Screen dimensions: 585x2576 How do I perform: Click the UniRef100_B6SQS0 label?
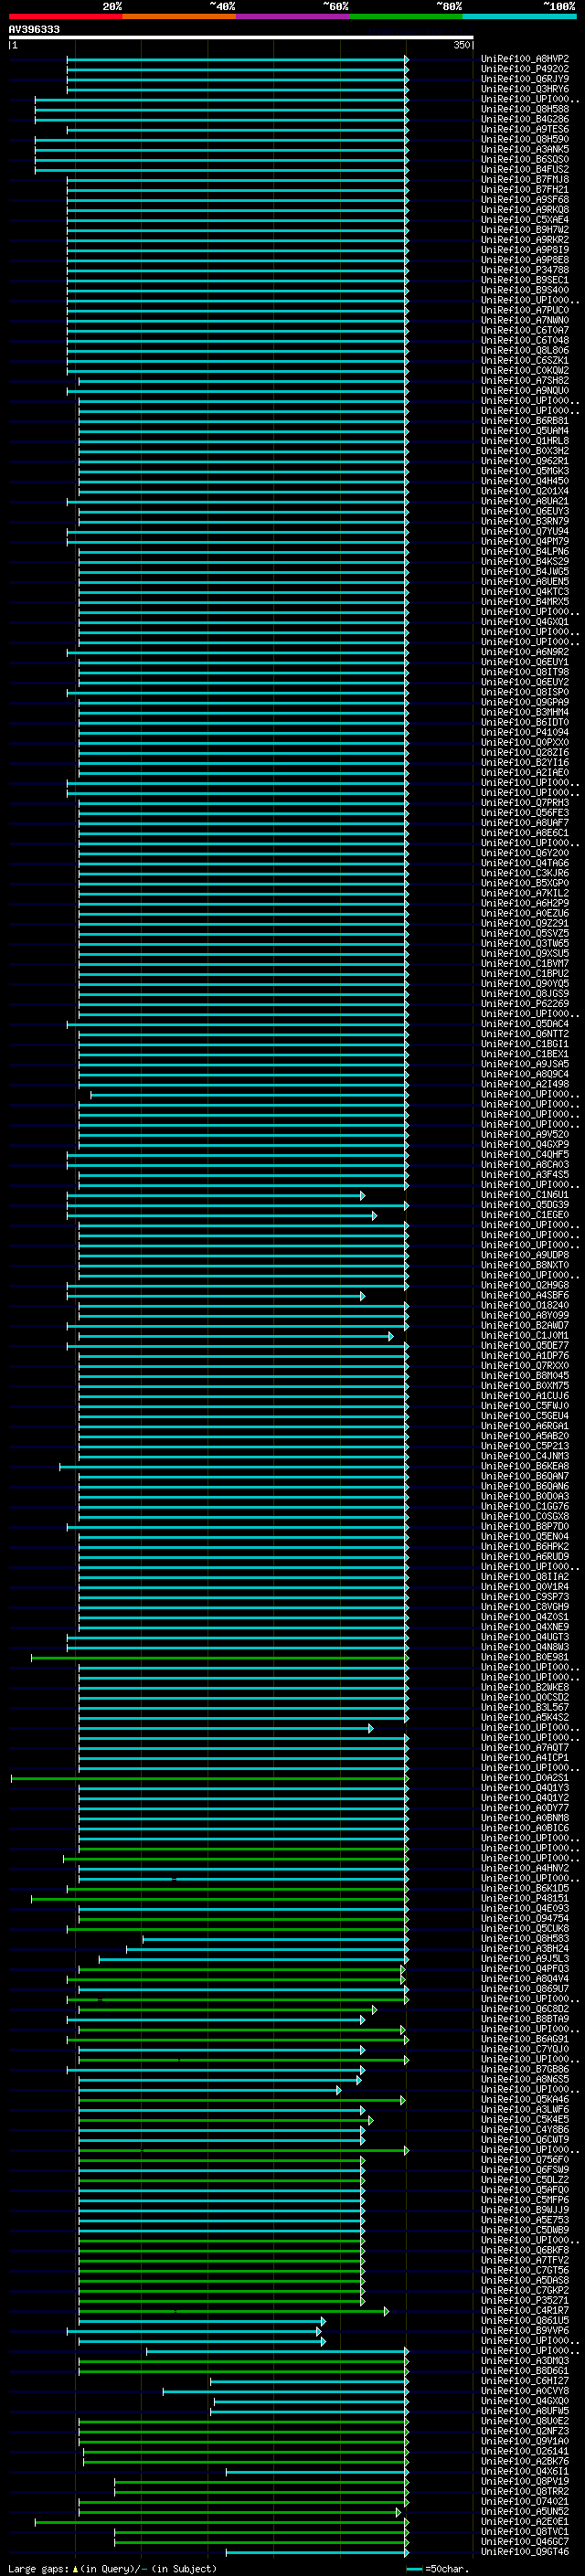pos(525,159)
